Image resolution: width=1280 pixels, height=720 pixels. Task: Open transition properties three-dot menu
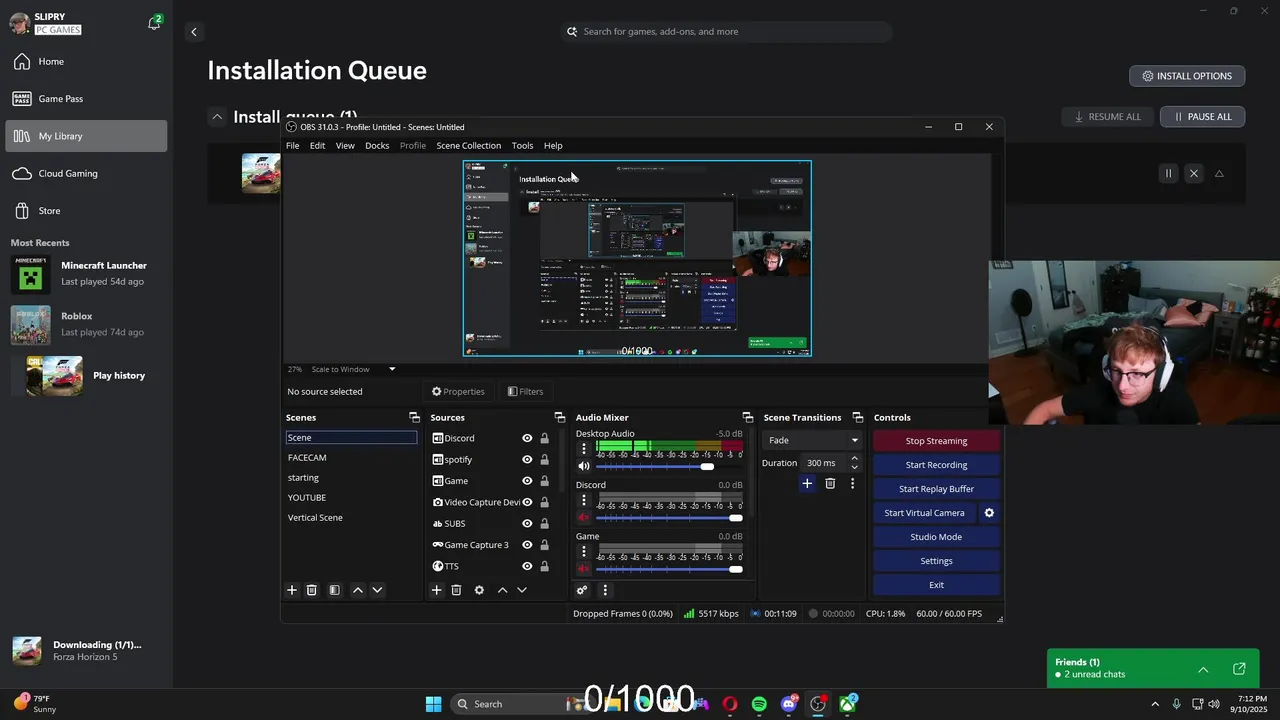tap(852, 483)
